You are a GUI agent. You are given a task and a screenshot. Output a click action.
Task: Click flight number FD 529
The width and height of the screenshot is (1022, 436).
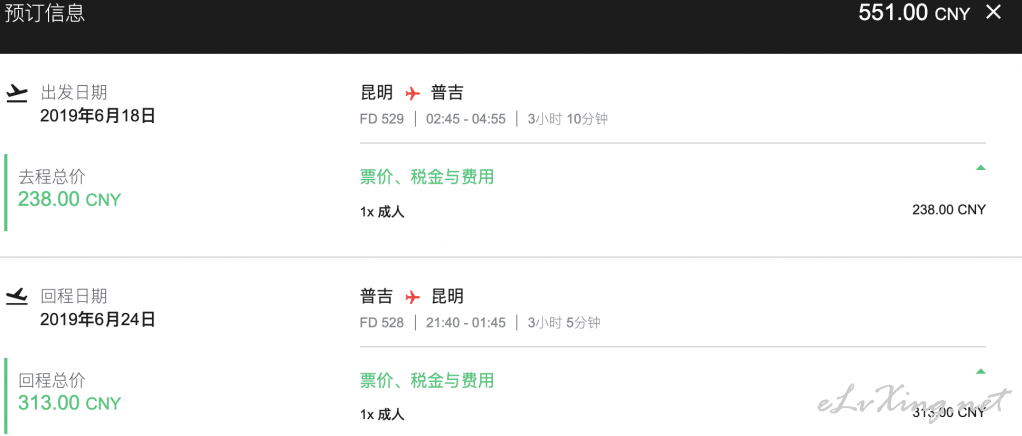(382, 119)
